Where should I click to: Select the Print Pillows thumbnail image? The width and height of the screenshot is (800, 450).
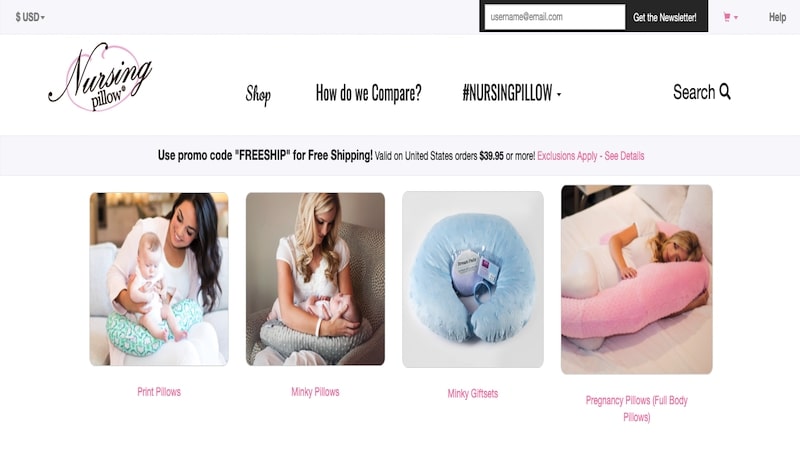[159, 279]
